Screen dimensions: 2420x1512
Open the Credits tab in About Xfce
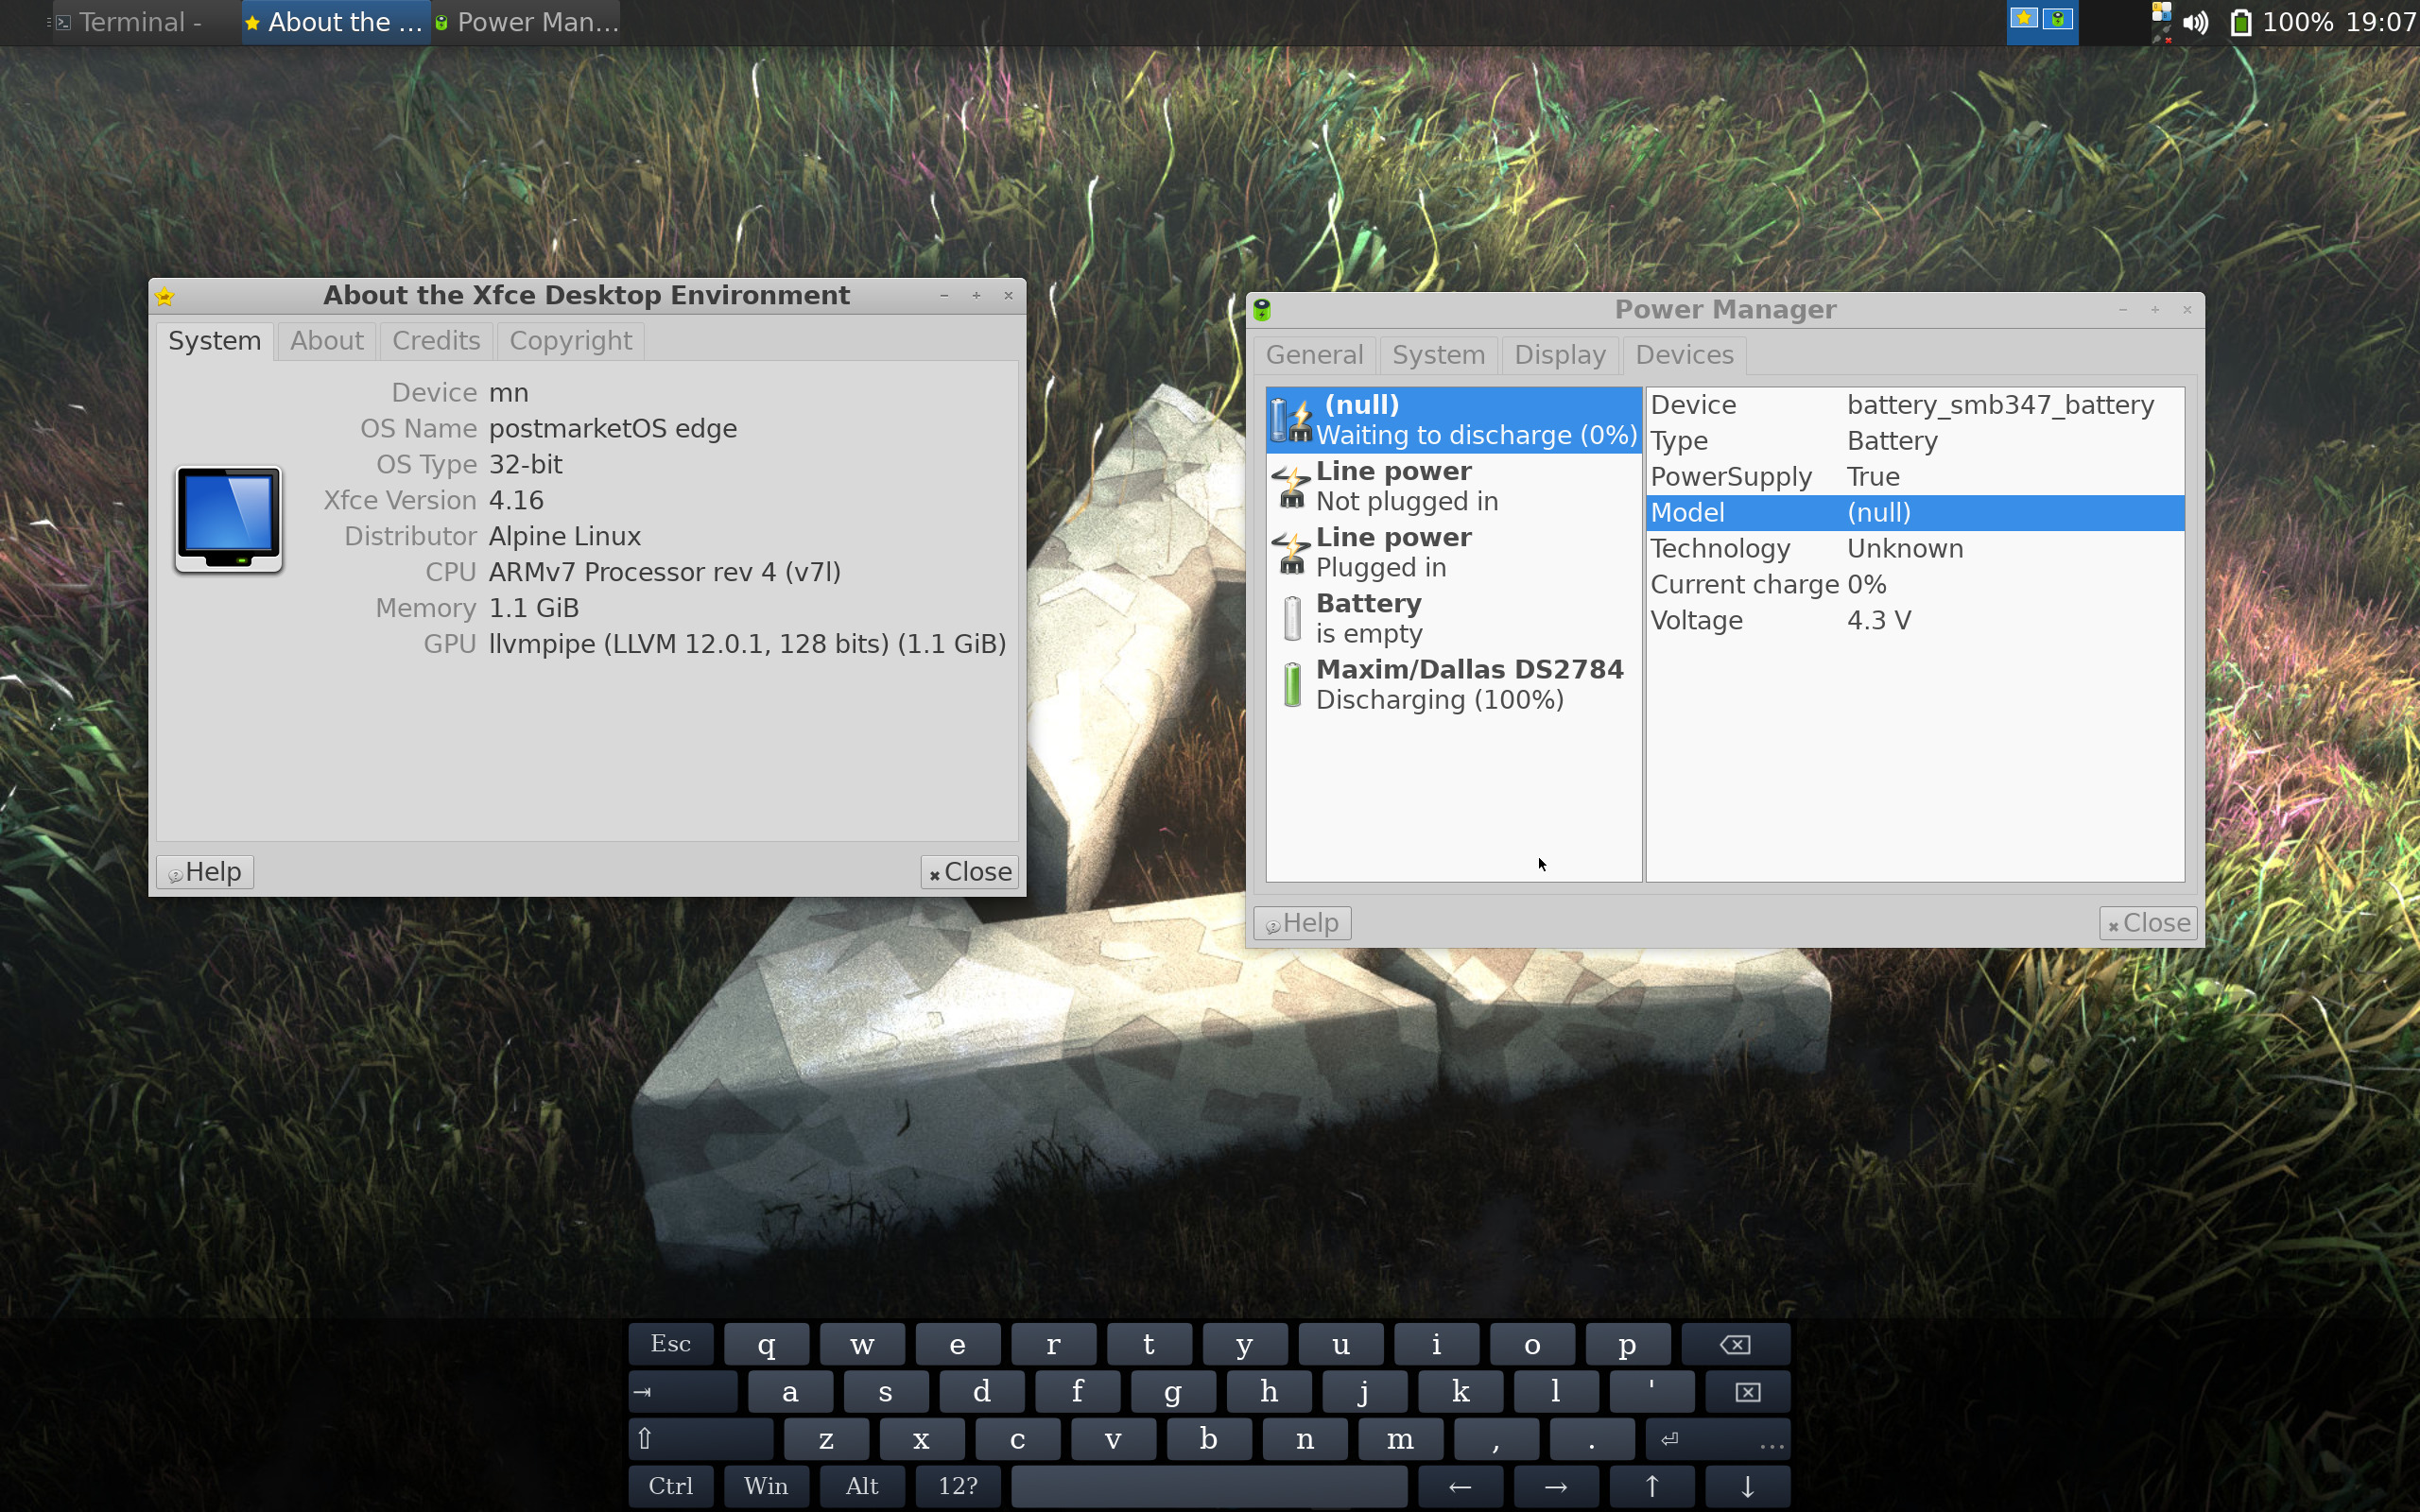[x=436, y=341]
